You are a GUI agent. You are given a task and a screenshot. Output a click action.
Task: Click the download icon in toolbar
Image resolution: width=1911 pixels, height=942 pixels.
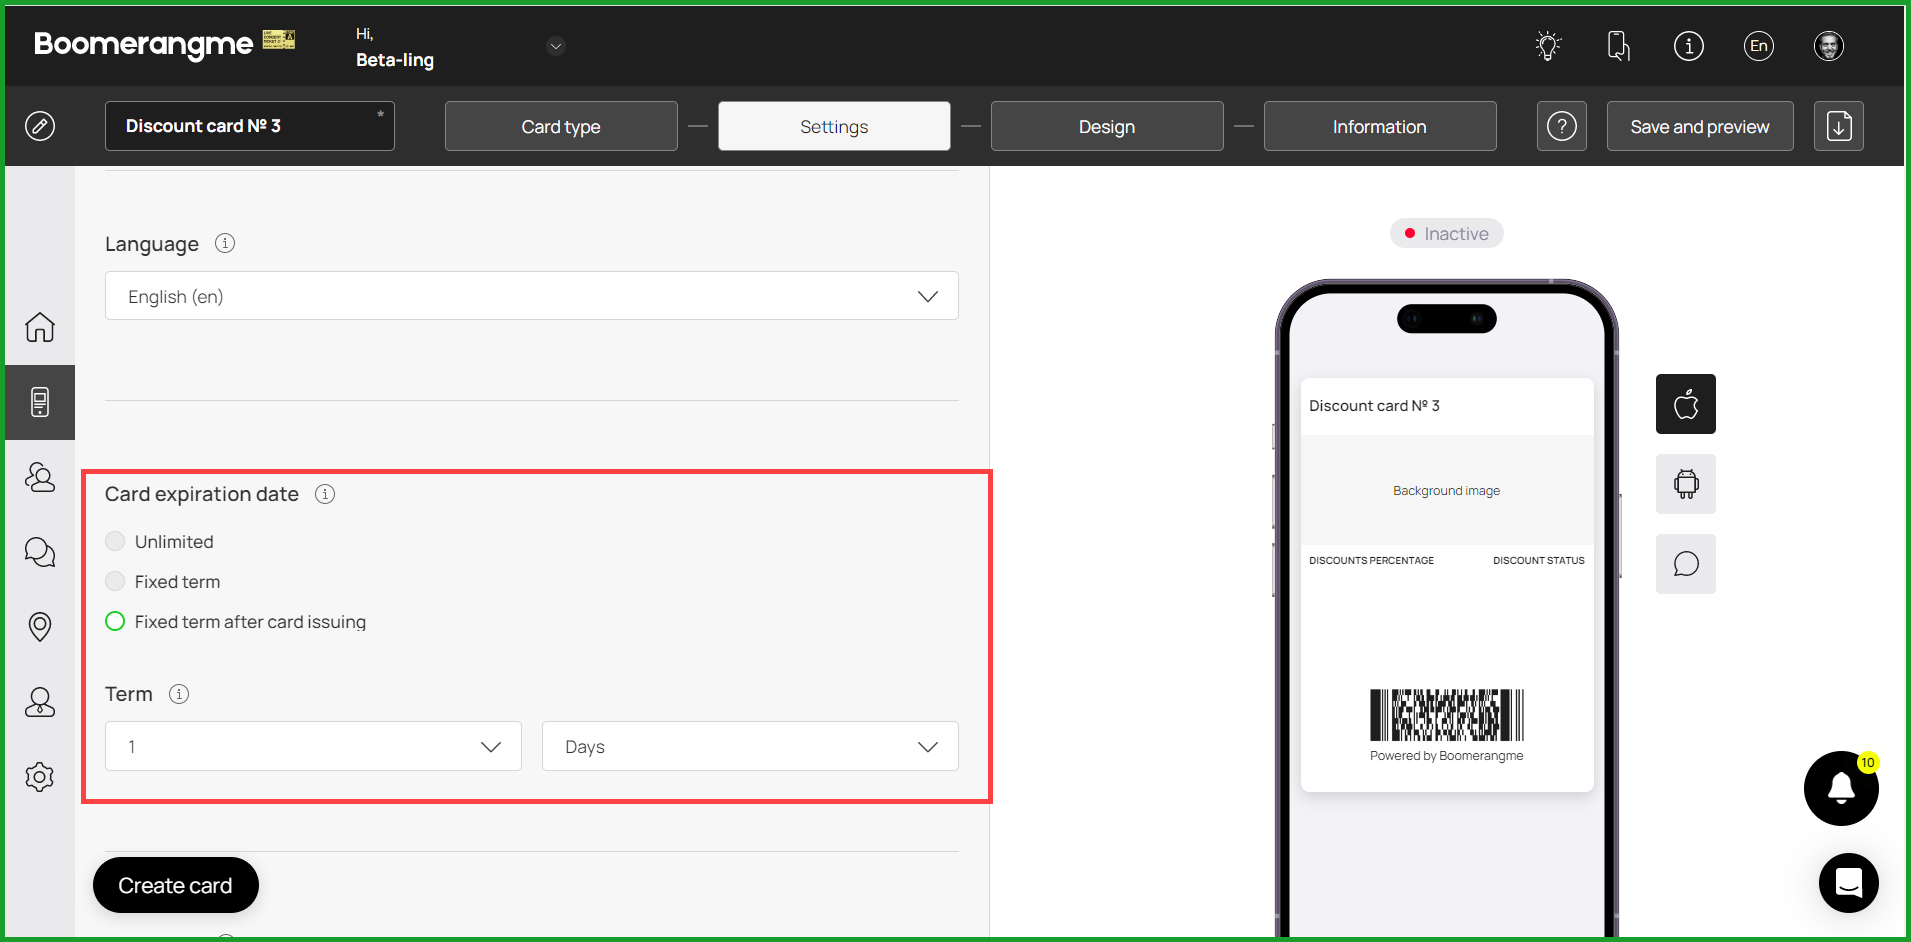pos(1838,126)
